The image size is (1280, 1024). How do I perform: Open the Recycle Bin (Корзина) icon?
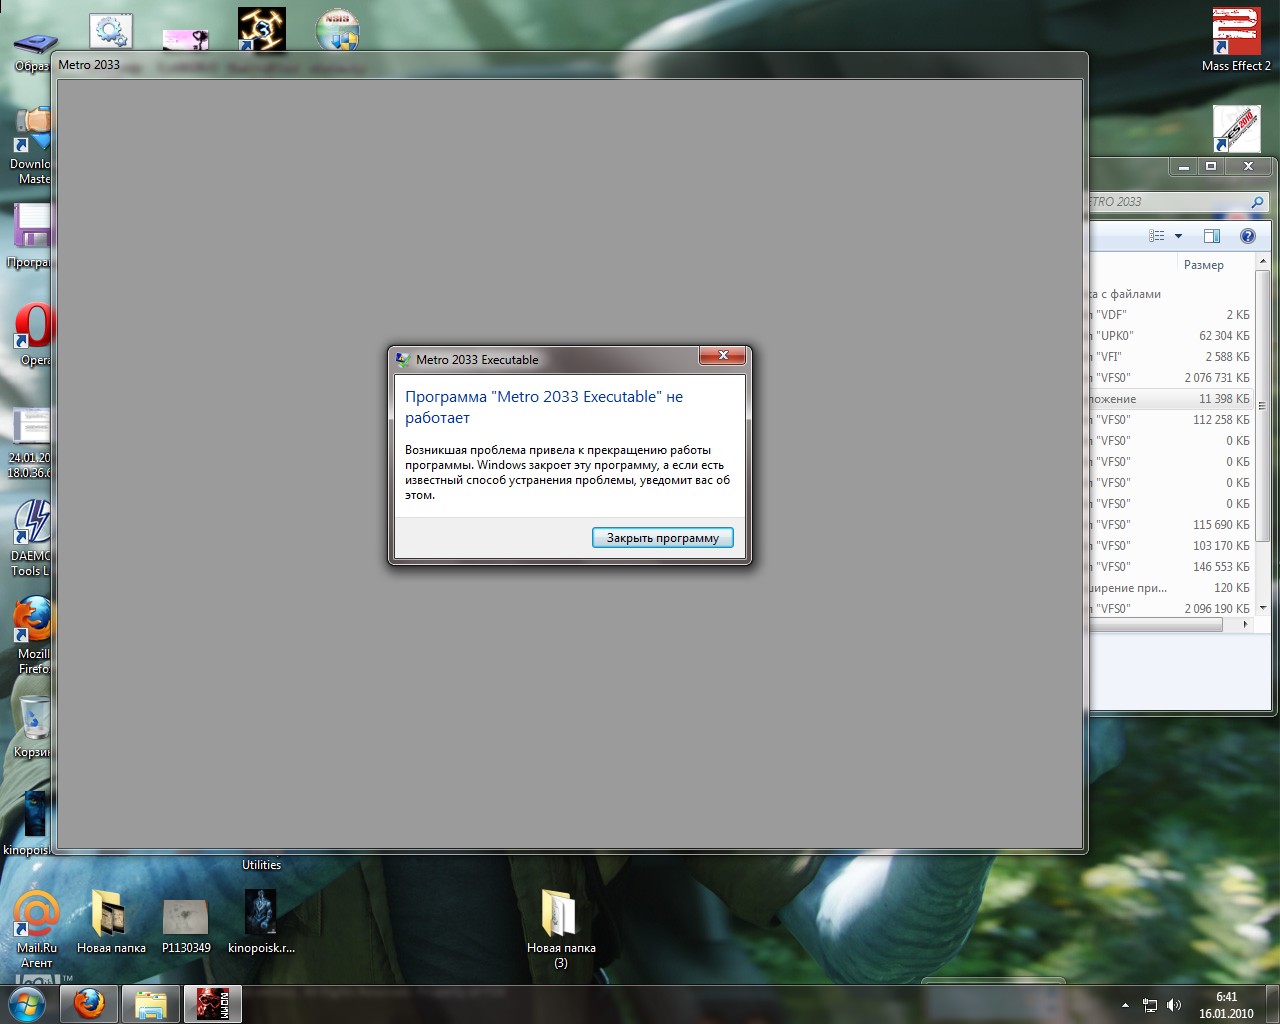click(34, 727)
